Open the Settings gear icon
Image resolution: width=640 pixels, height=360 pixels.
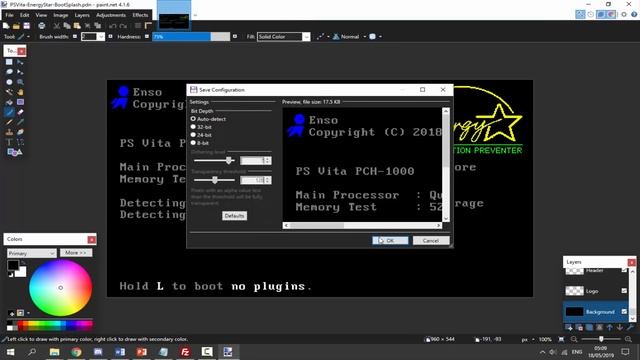coord(624,14)
